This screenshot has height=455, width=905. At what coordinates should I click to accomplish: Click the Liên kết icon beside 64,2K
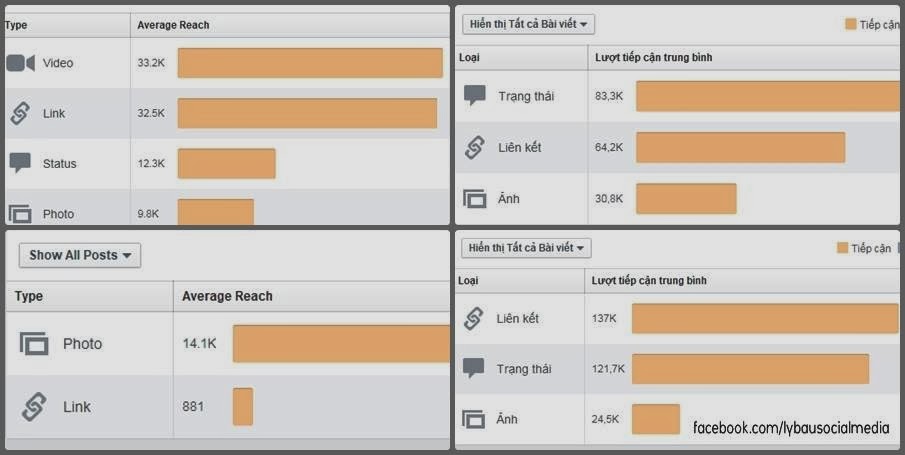click(x=474, y=147)
